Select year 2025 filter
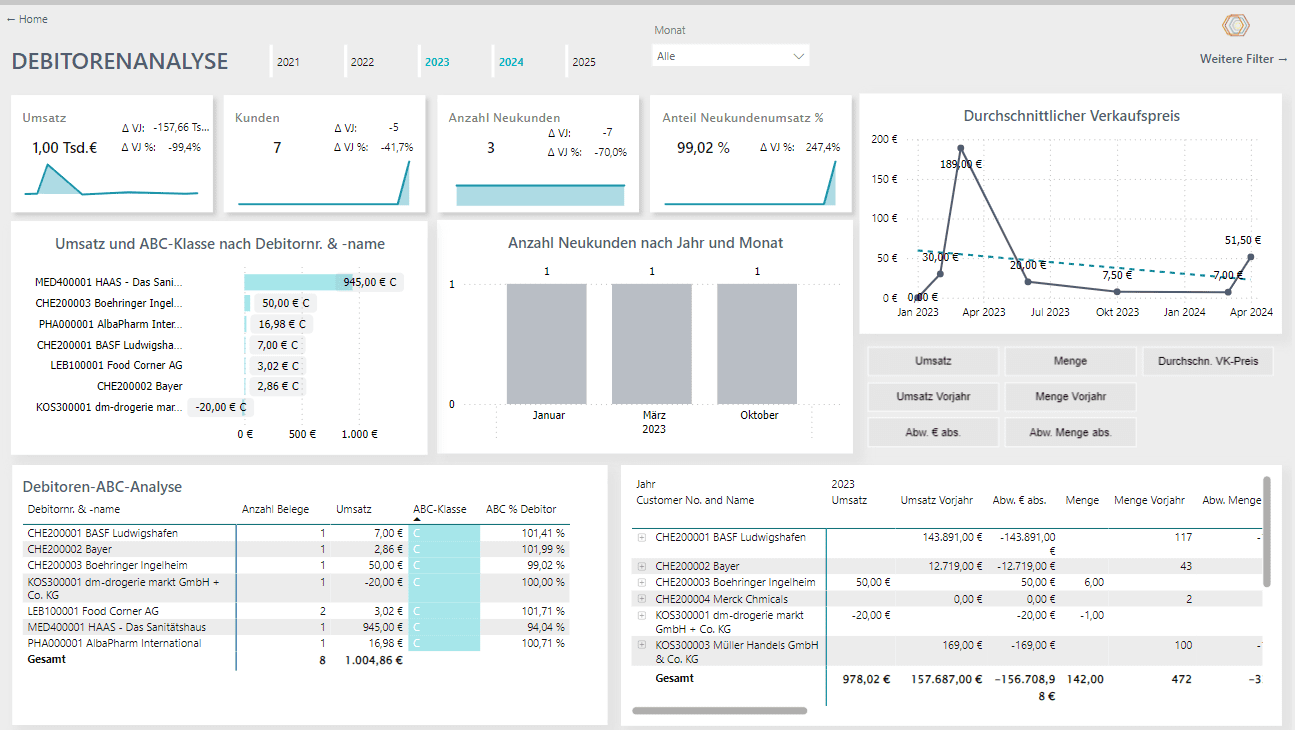Viewport: 1295px width, 730px height. 584,62
